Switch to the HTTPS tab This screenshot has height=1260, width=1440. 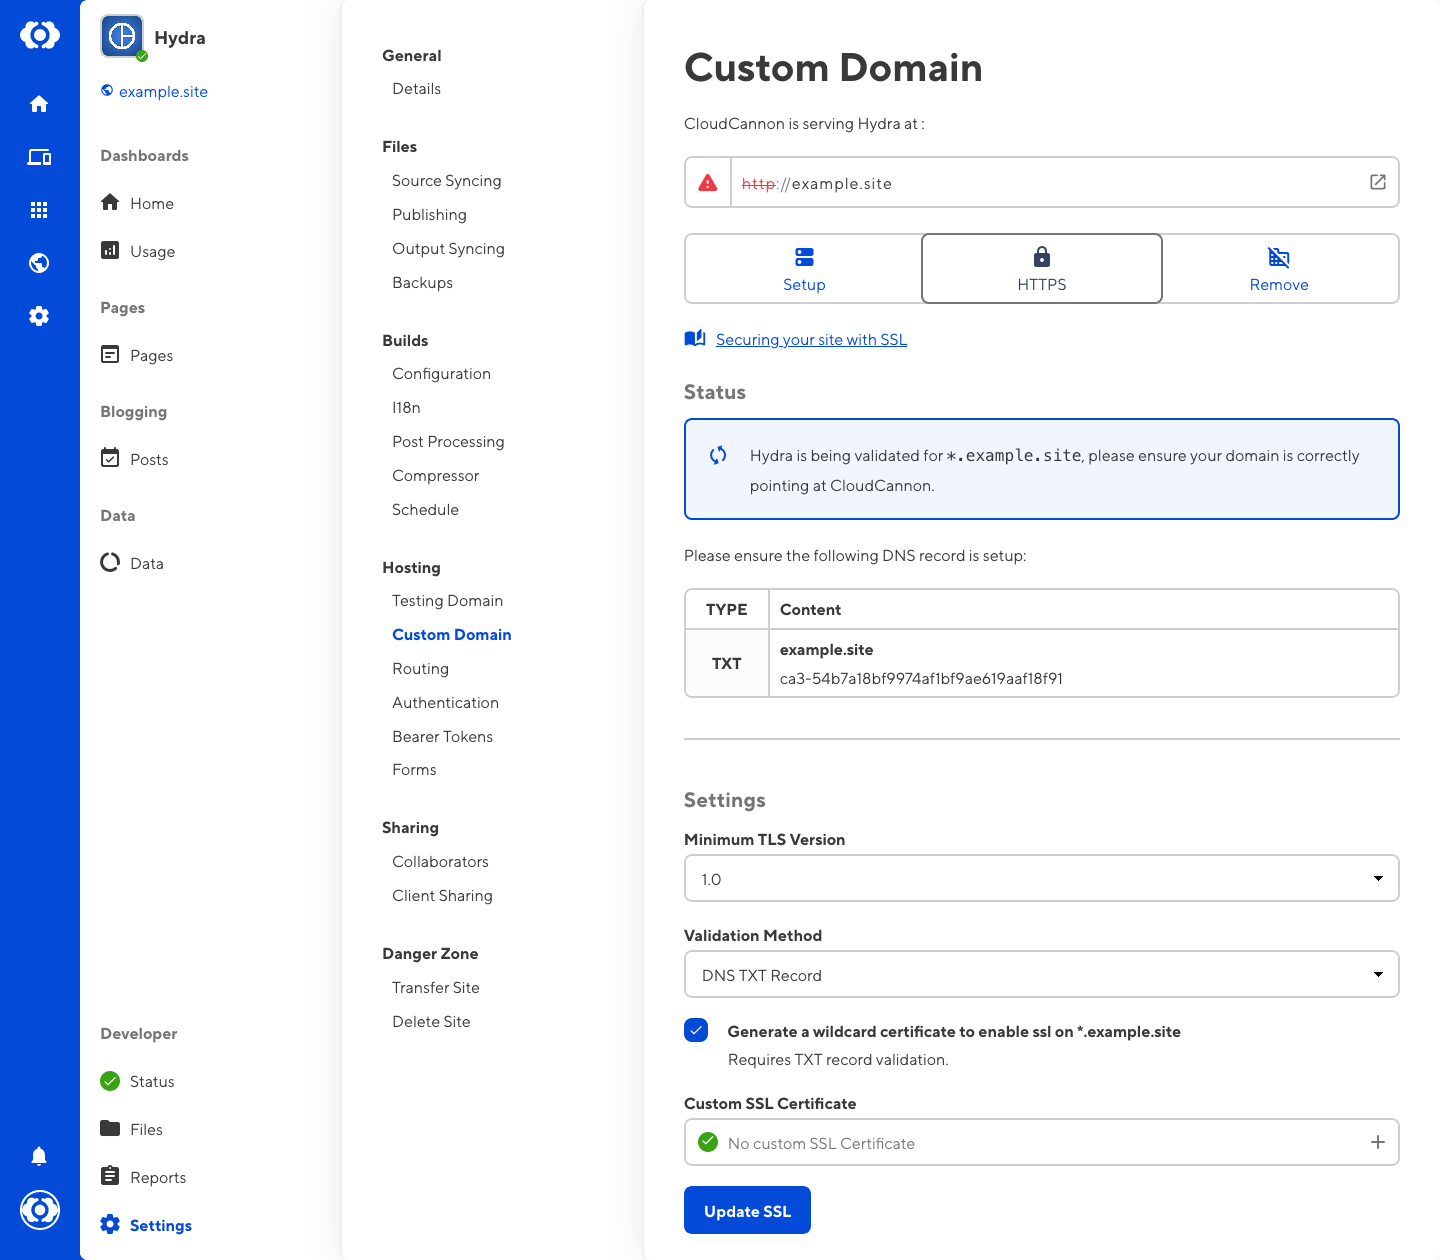[1042, 269]
